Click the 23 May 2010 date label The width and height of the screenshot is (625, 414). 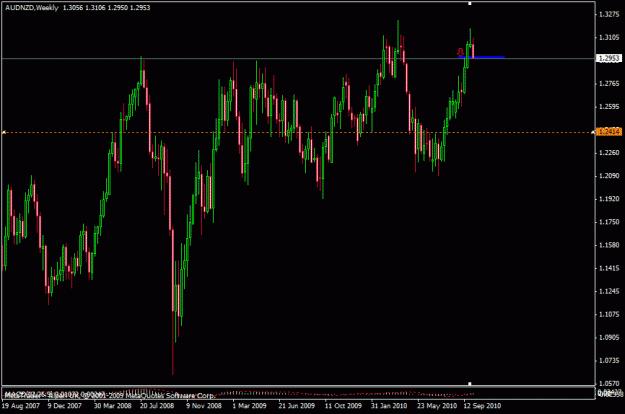437,406
